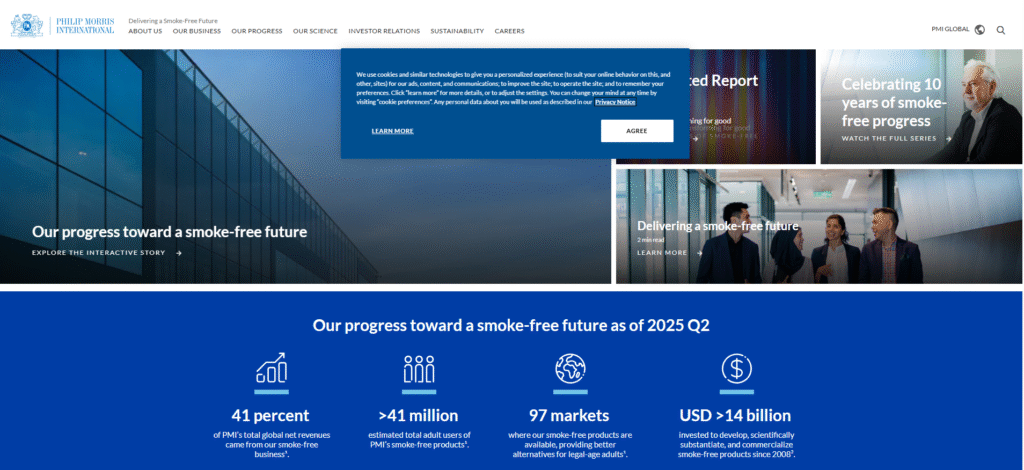Viewport: 1024px width, 470px height.
Task: Click the 2 min read label
Action: click(651, 240)
